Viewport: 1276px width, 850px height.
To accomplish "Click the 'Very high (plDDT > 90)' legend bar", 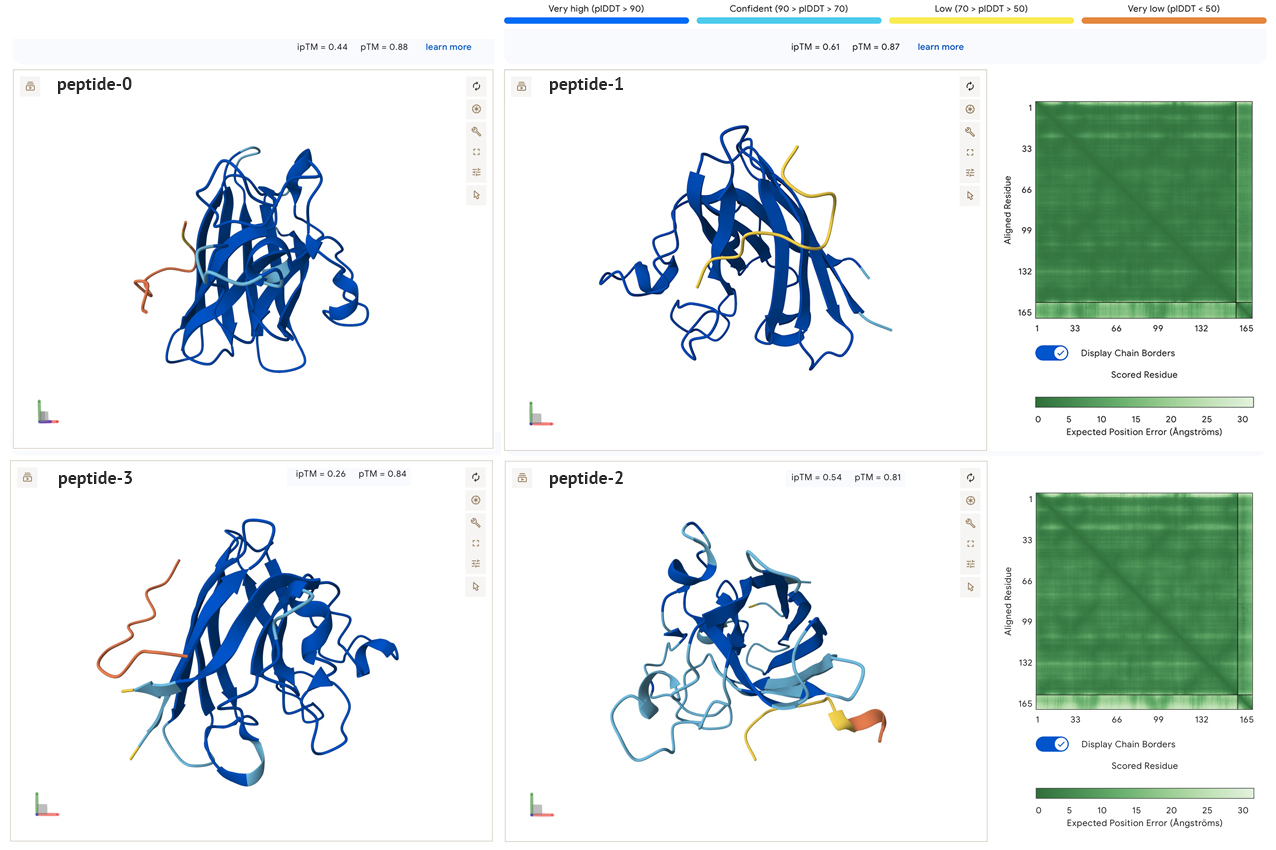I will click(x=597, y=20).
